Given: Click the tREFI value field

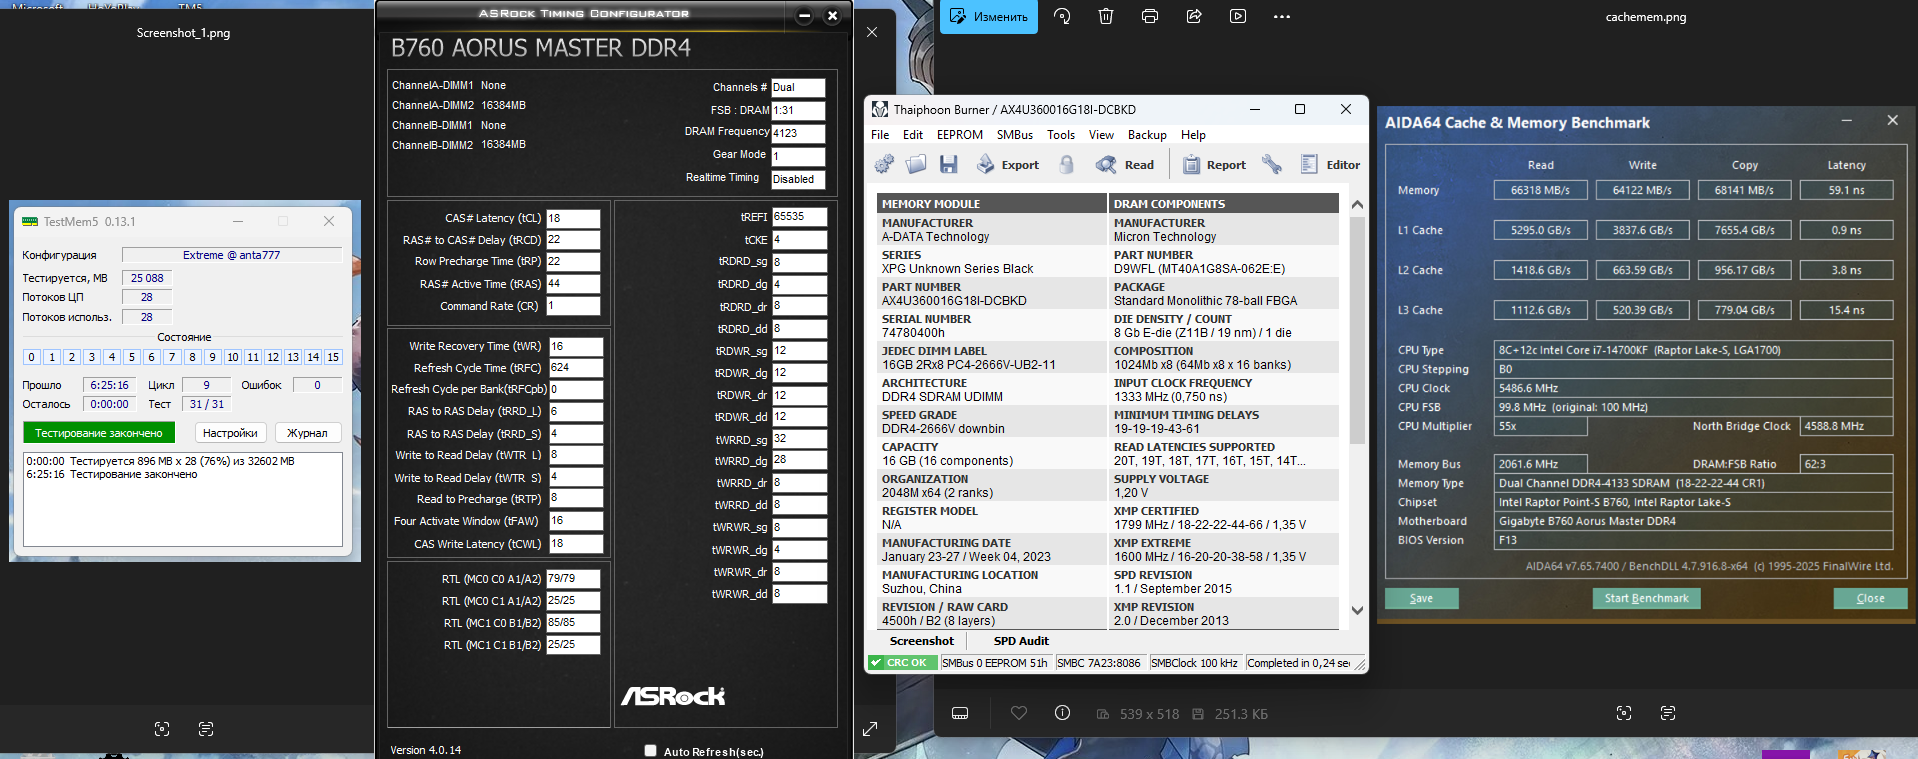Looking at the screenshot, I should click(x=799, y=217).
